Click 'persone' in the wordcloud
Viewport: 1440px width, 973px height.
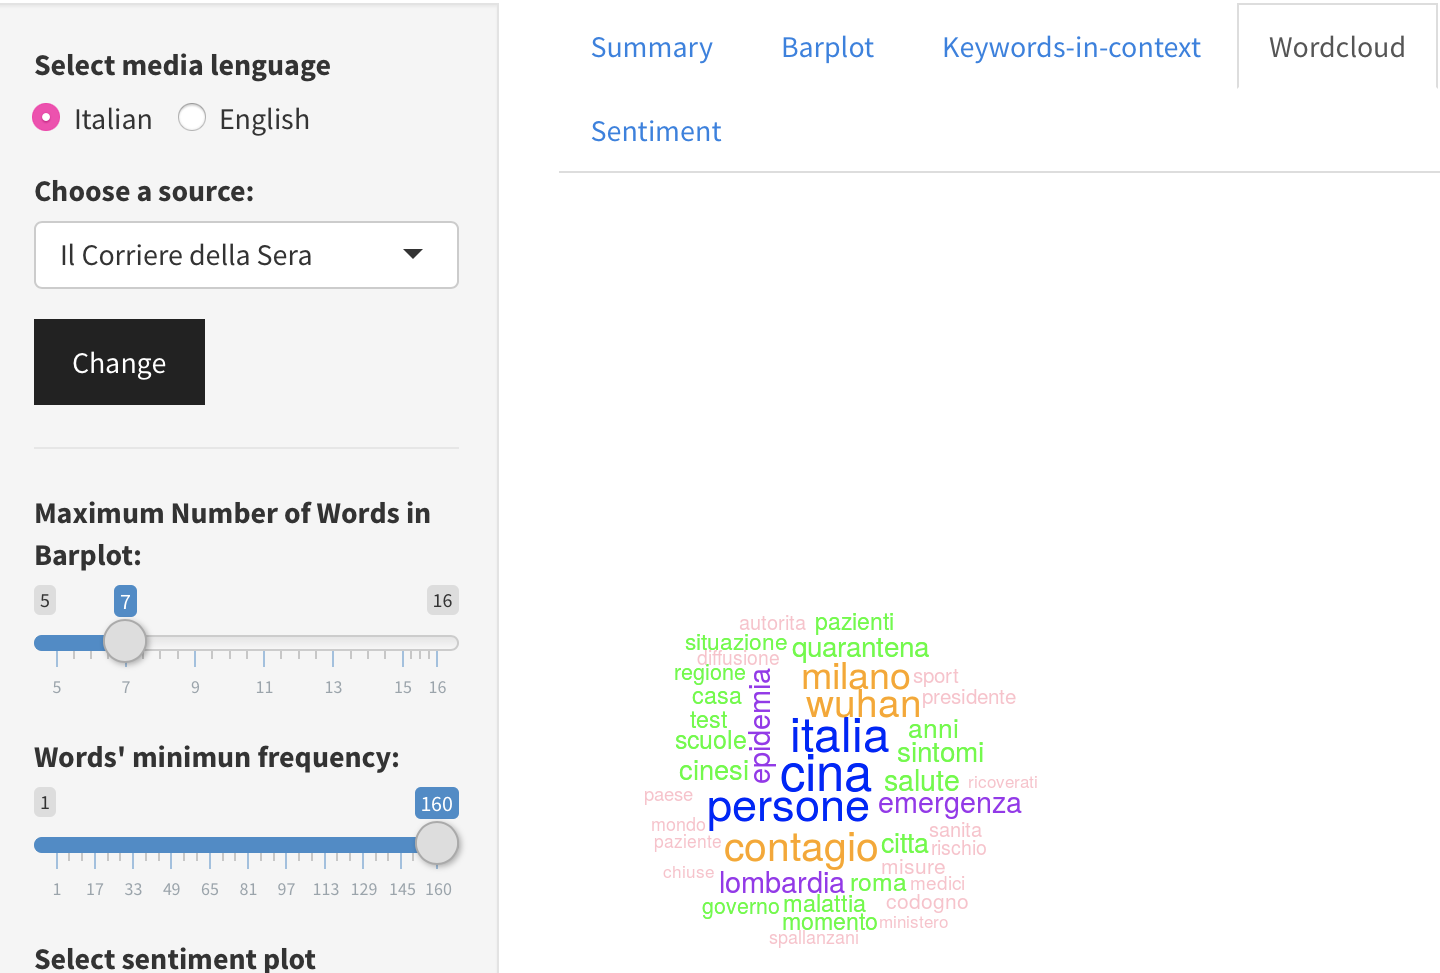788,806
